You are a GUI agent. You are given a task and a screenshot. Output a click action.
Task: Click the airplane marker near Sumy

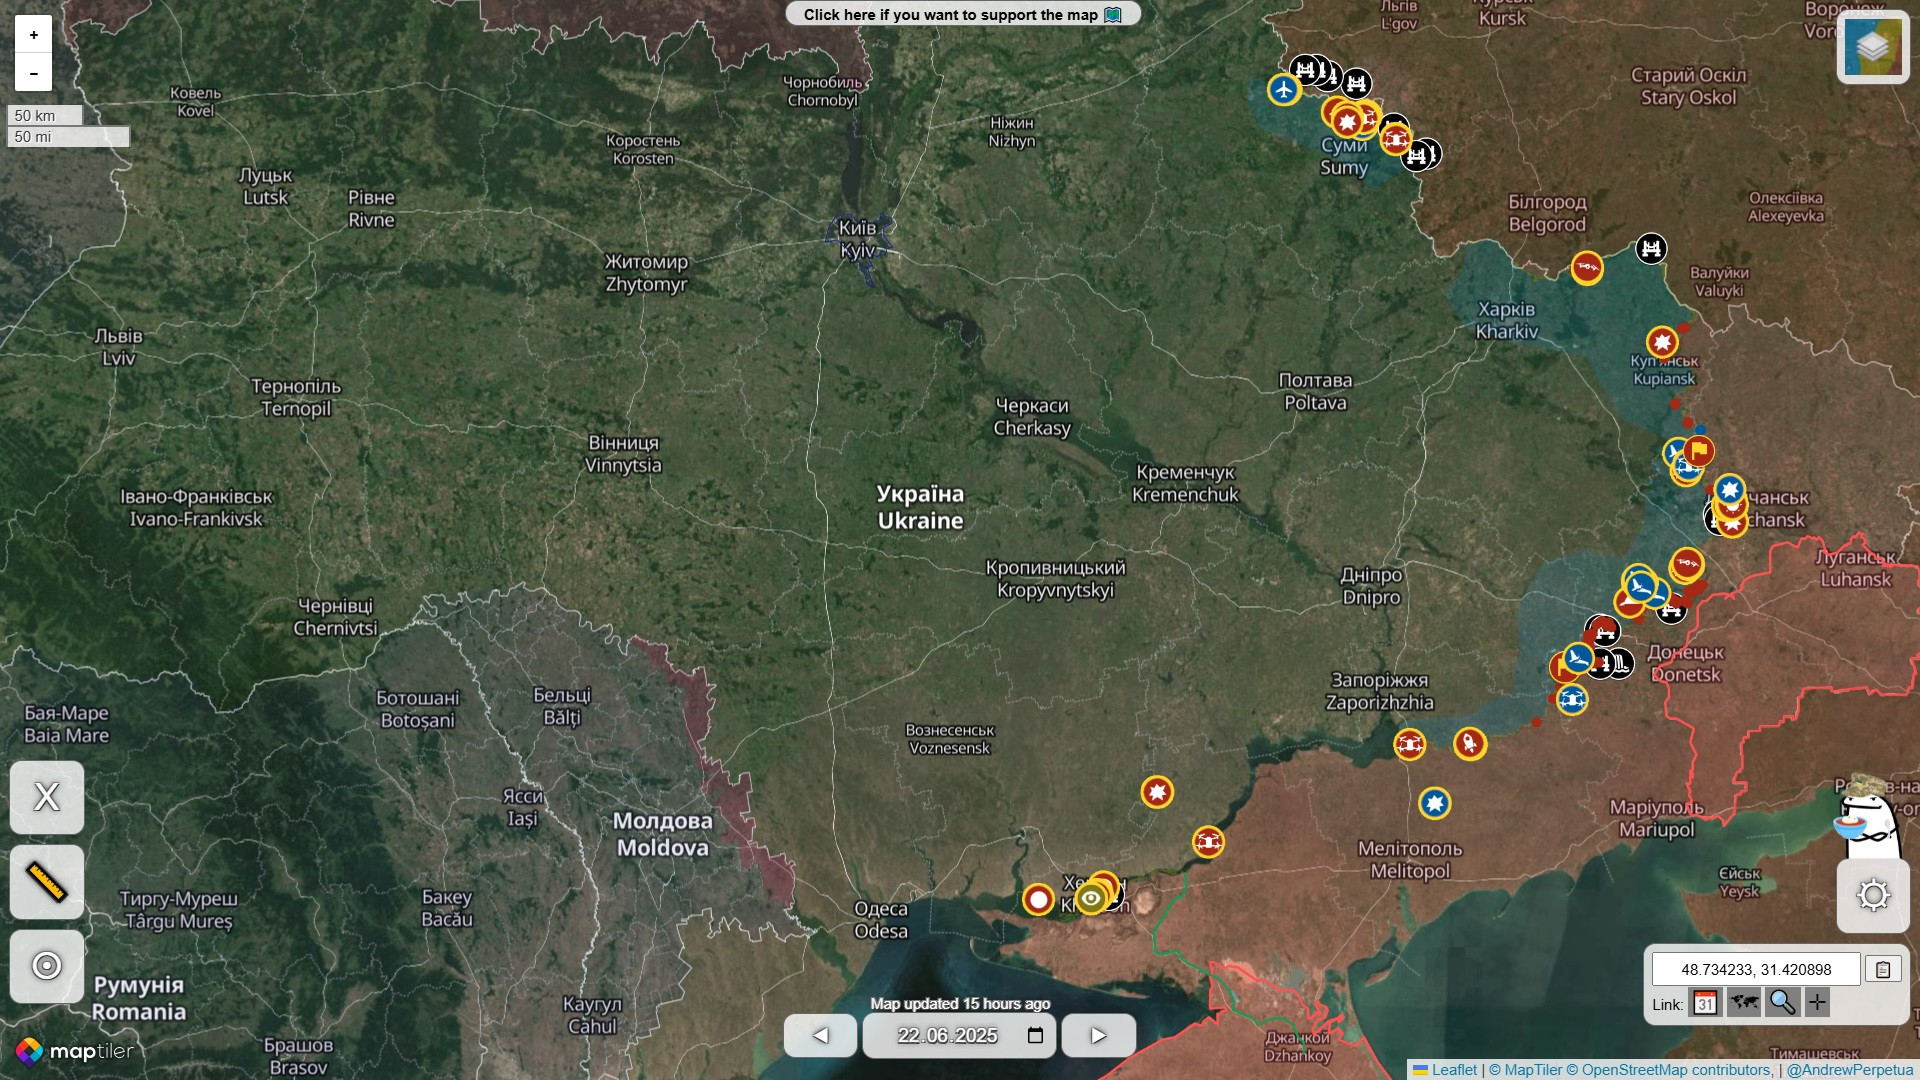(x=1284, y=89)
